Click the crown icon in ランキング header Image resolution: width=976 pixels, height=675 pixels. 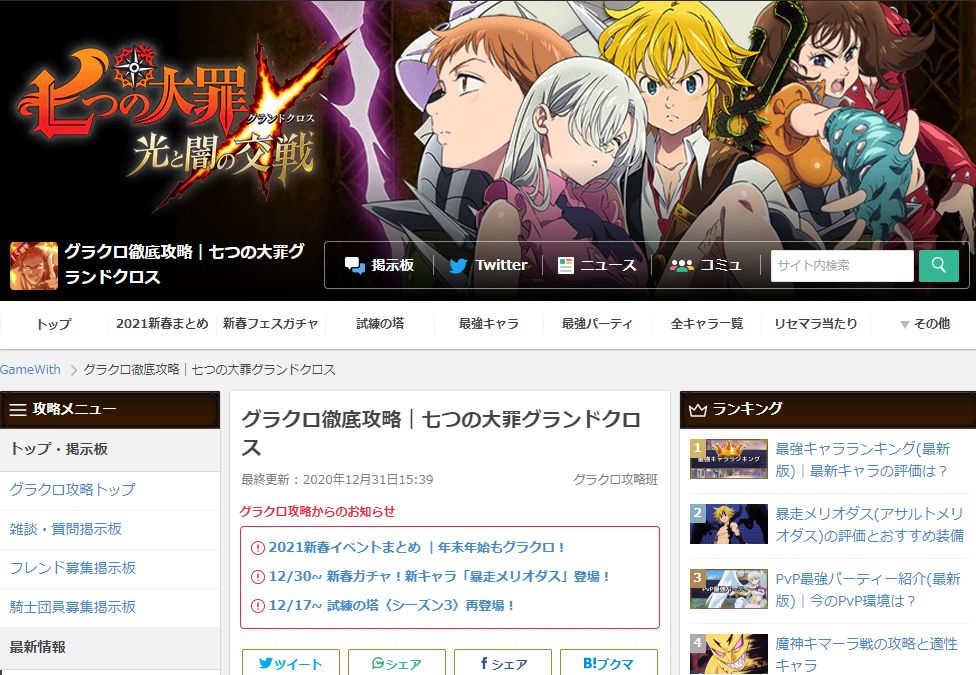tap(698, 410)
